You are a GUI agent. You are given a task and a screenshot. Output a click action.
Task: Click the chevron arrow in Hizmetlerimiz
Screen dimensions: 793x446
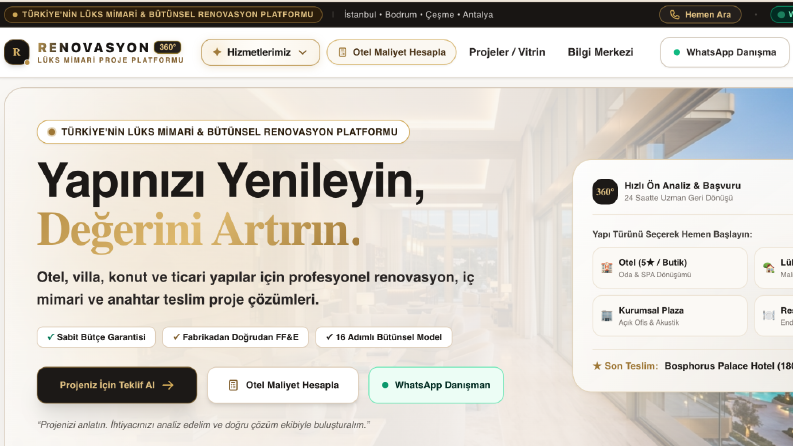coord(302,53)
